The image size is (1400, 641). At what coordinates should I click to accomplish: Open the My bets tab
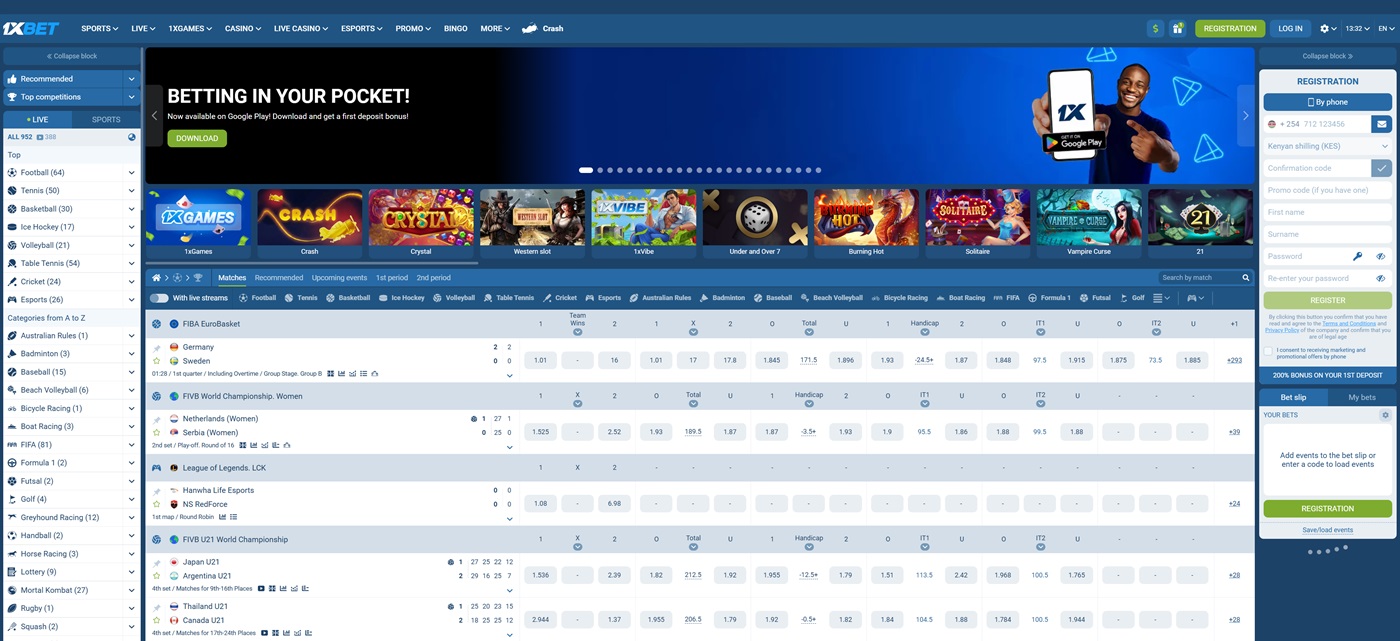[1361, 397]
